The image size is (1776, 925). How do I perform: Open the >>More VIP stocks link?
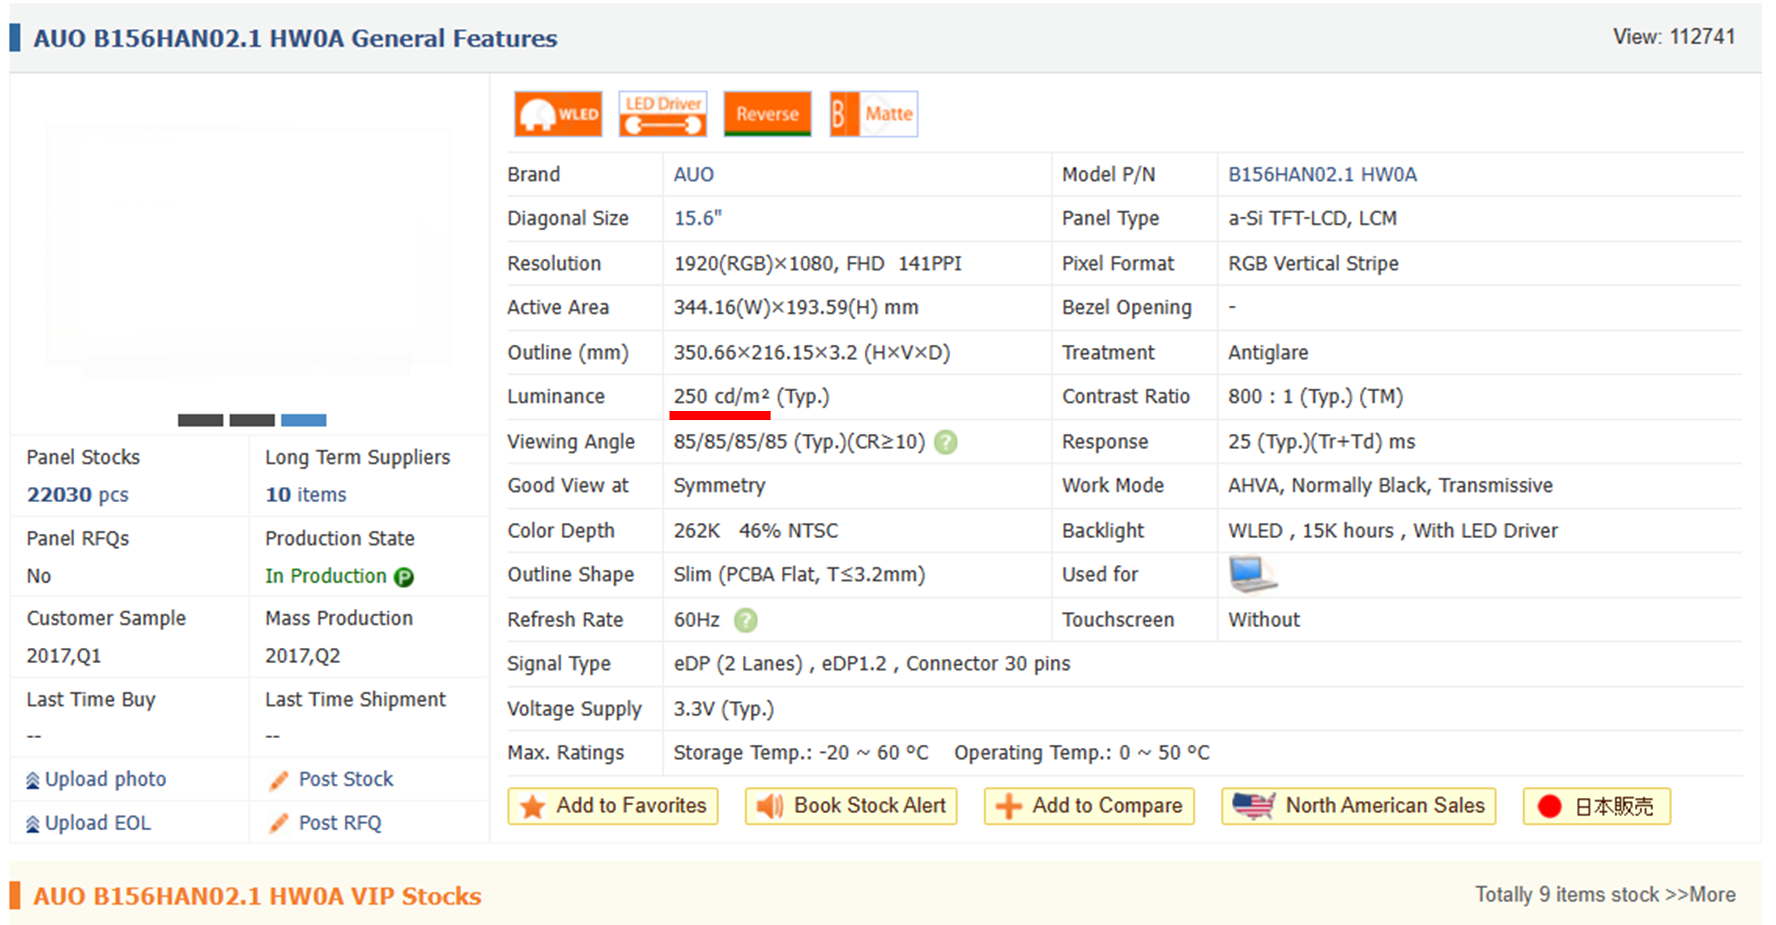pyautogui.click(x=1700, y=894)
